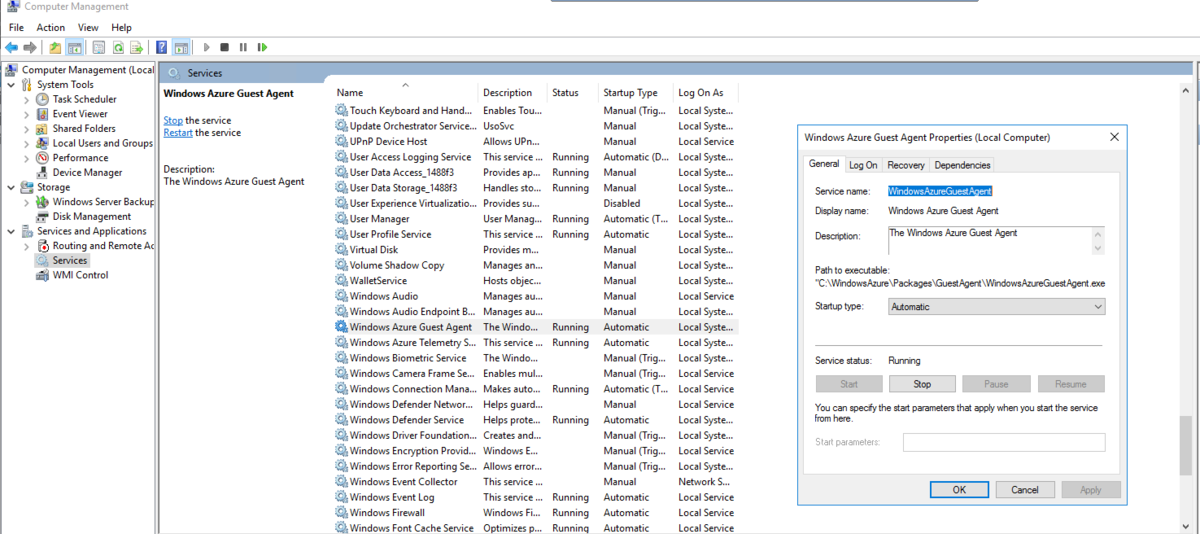Viewport: 1200px width, 534px height.
Task: Open the Properties toolbar icon
Action: point(99,47)
